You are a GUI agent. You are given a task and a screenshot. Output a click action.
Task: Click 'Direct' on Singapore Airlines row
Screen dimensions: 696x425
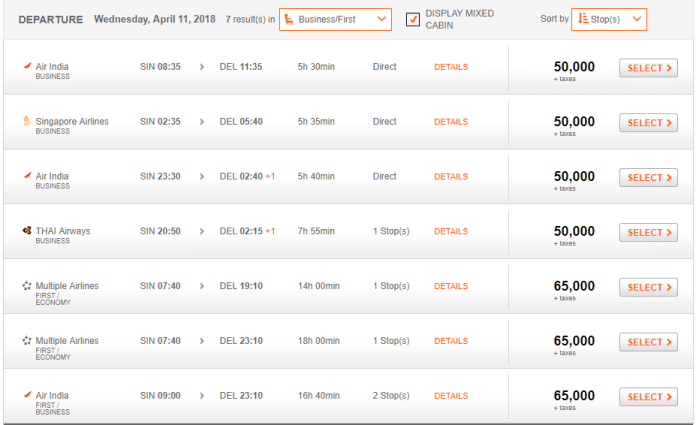[x=384, y=122]
